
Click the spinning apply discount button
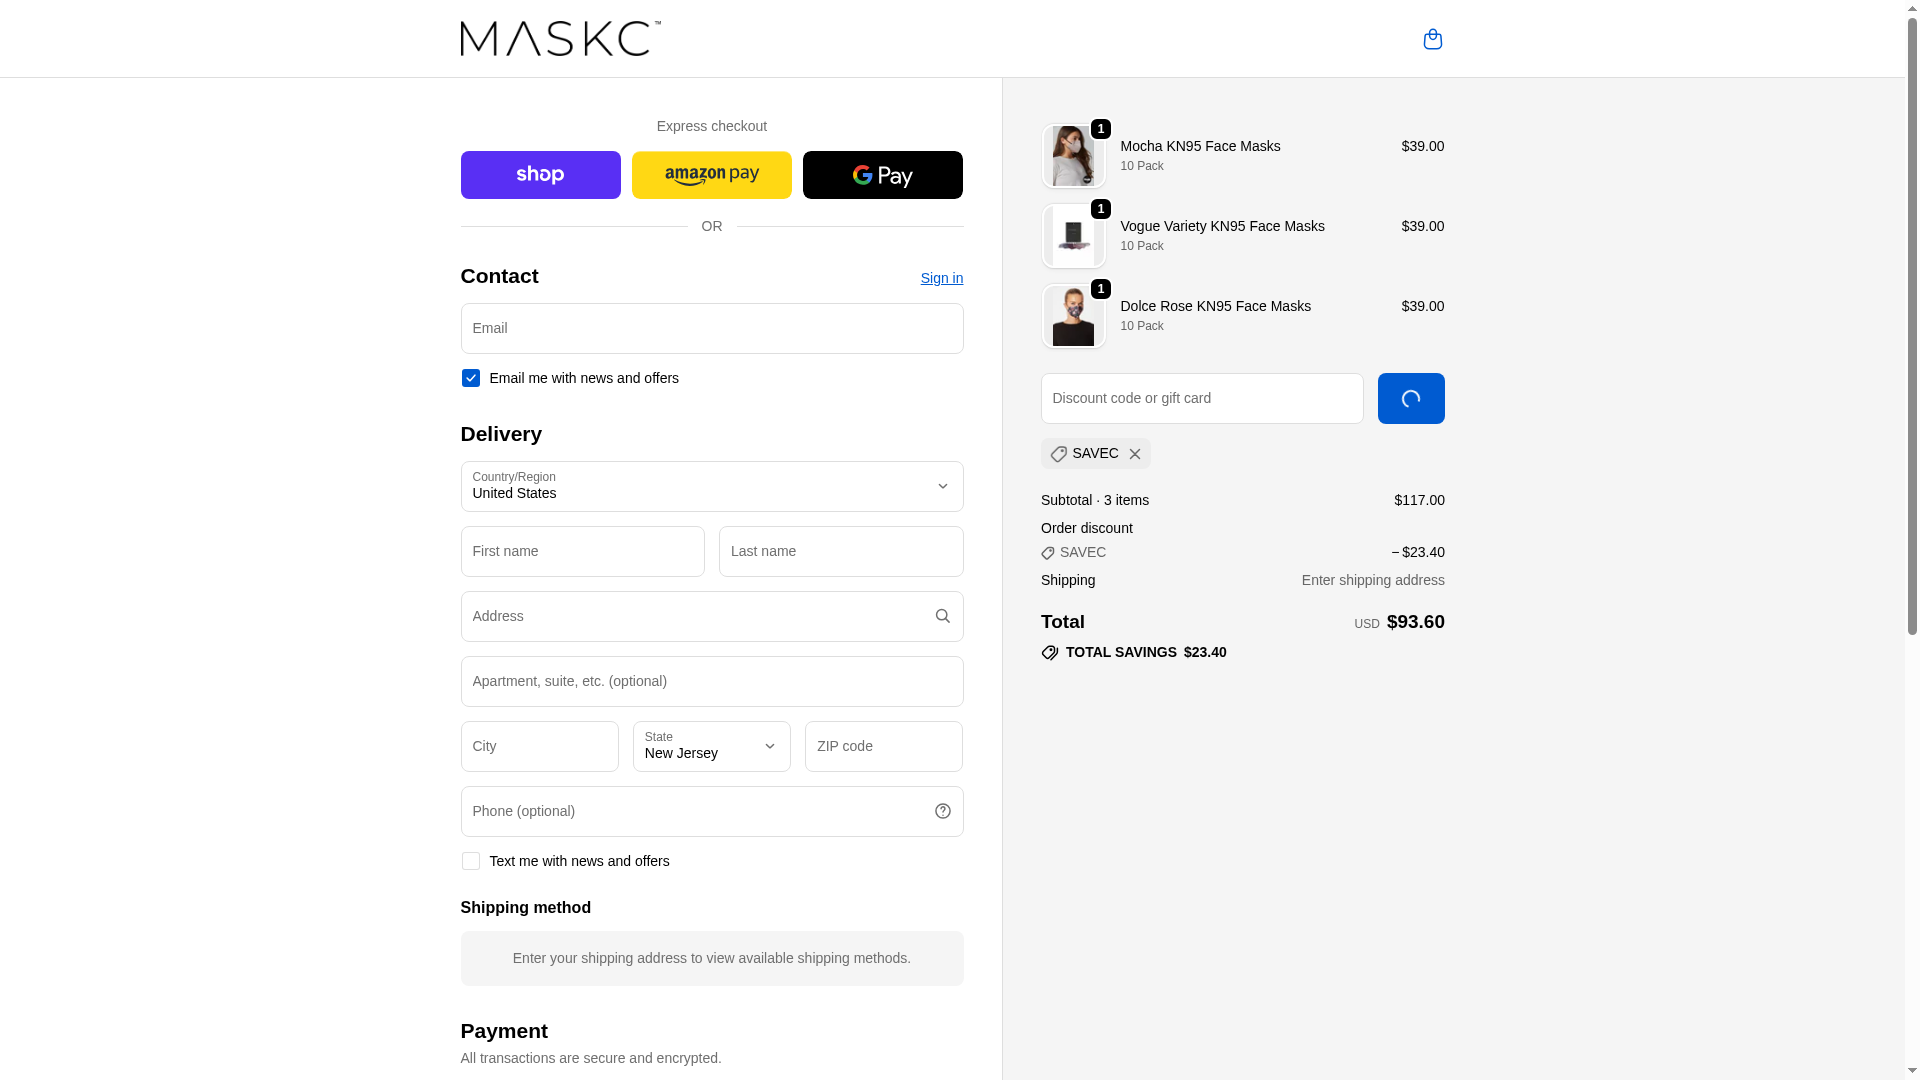(1410, 398)
